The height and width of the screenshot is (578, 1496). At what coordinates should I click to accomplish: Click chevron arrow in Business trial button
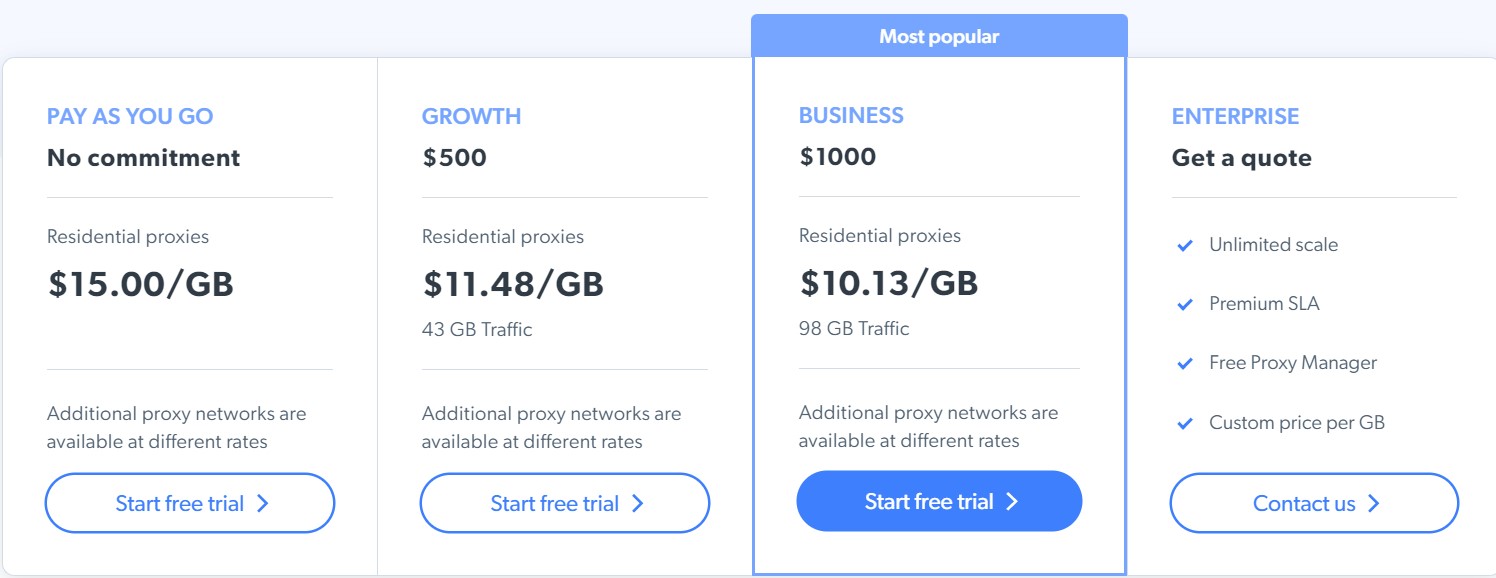(x=1012, y=502)
